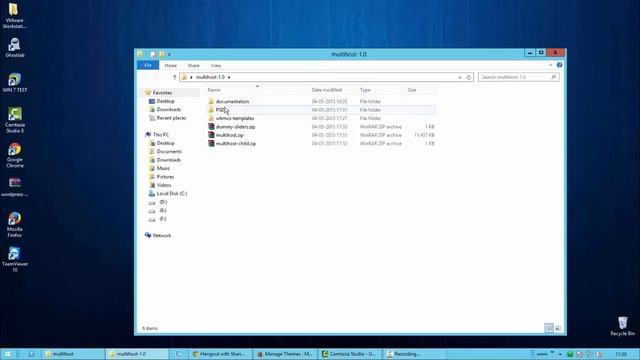Open the VMware Workstation desktop icon
The height and width of the screenshot is (360, 640).
click(14, 16)
